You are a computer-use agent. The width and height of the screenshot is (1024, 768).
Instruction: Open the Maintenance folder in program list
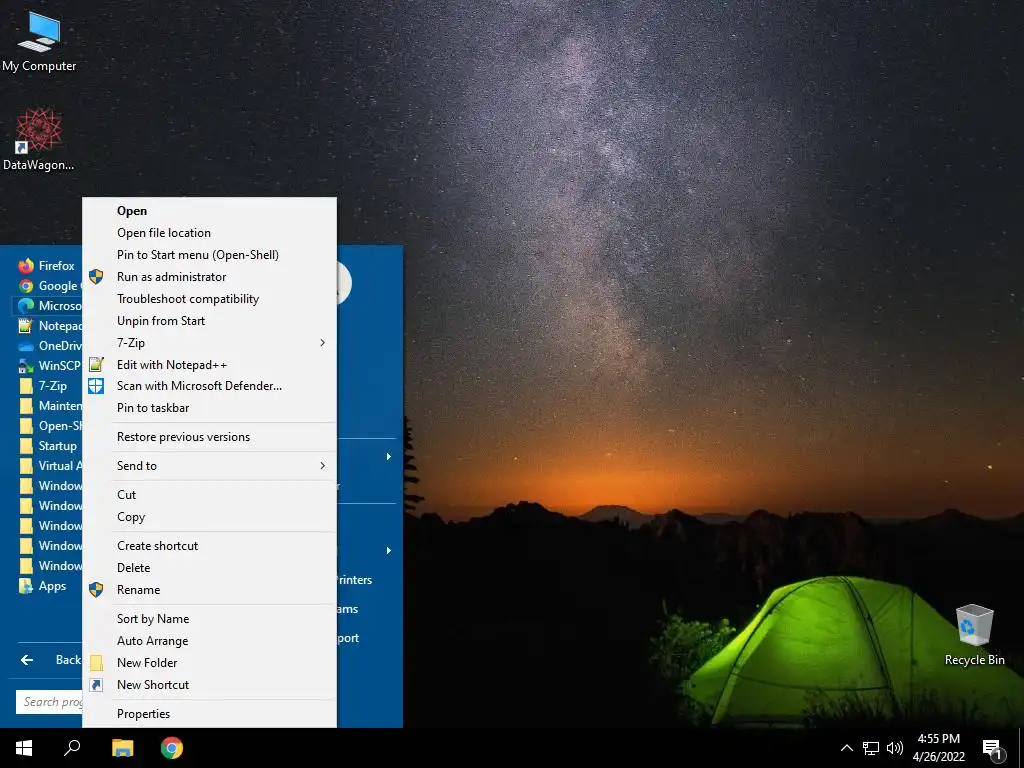click(x=49, y=406)
